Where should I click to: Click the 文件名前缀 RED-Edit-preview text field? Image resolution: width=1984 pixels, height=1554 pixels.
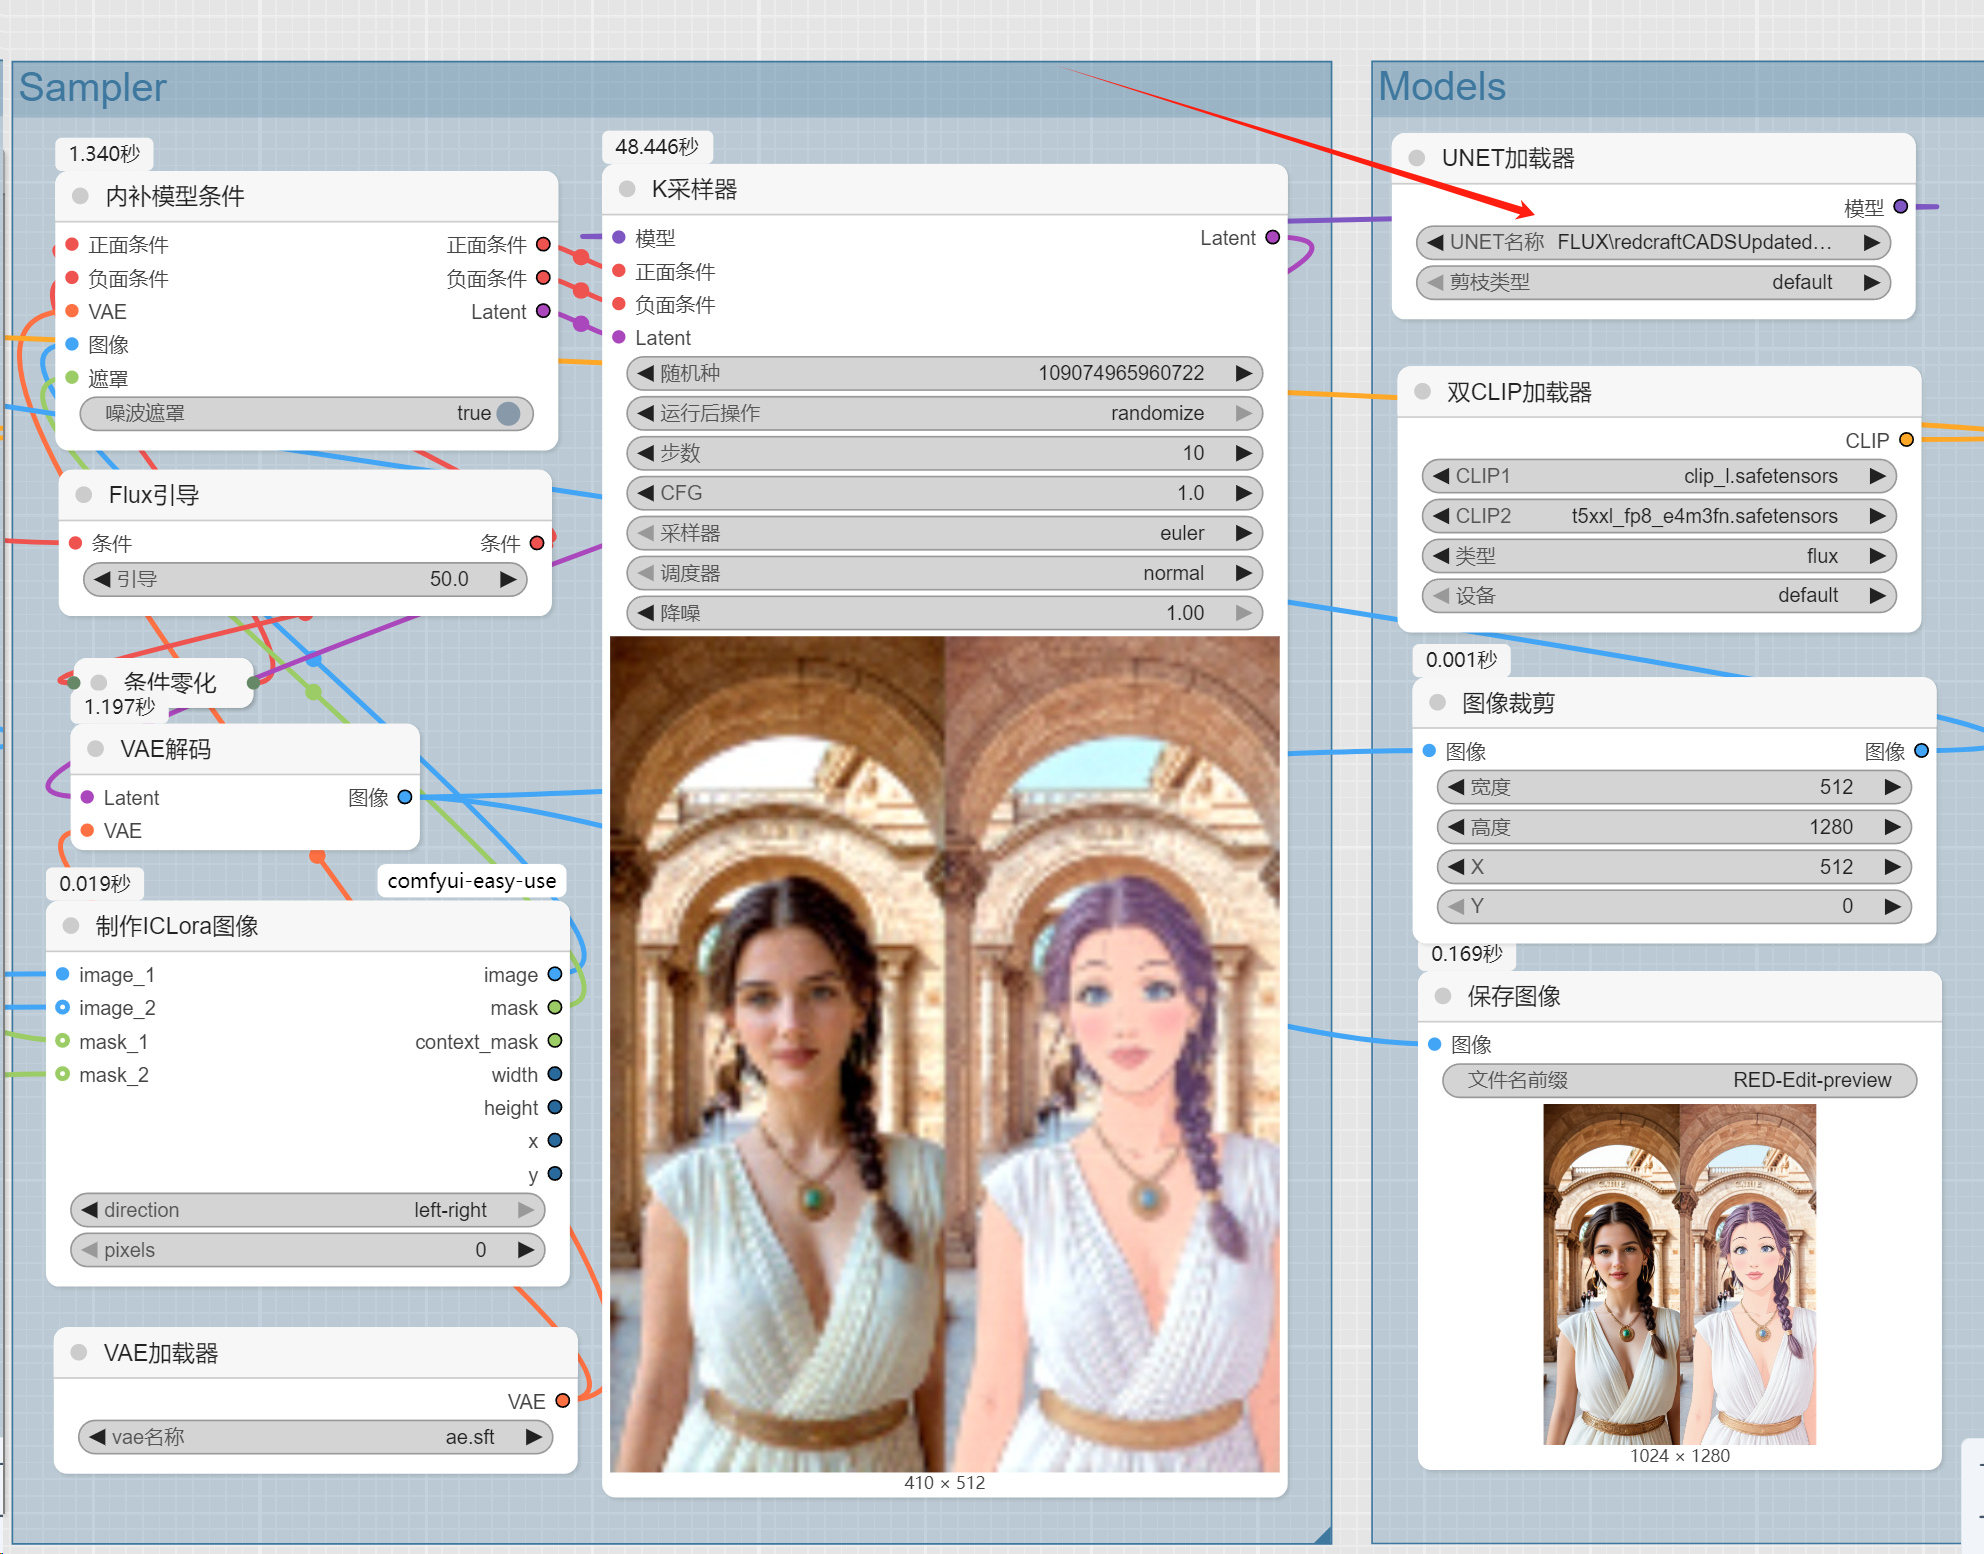(1678, 1080)
